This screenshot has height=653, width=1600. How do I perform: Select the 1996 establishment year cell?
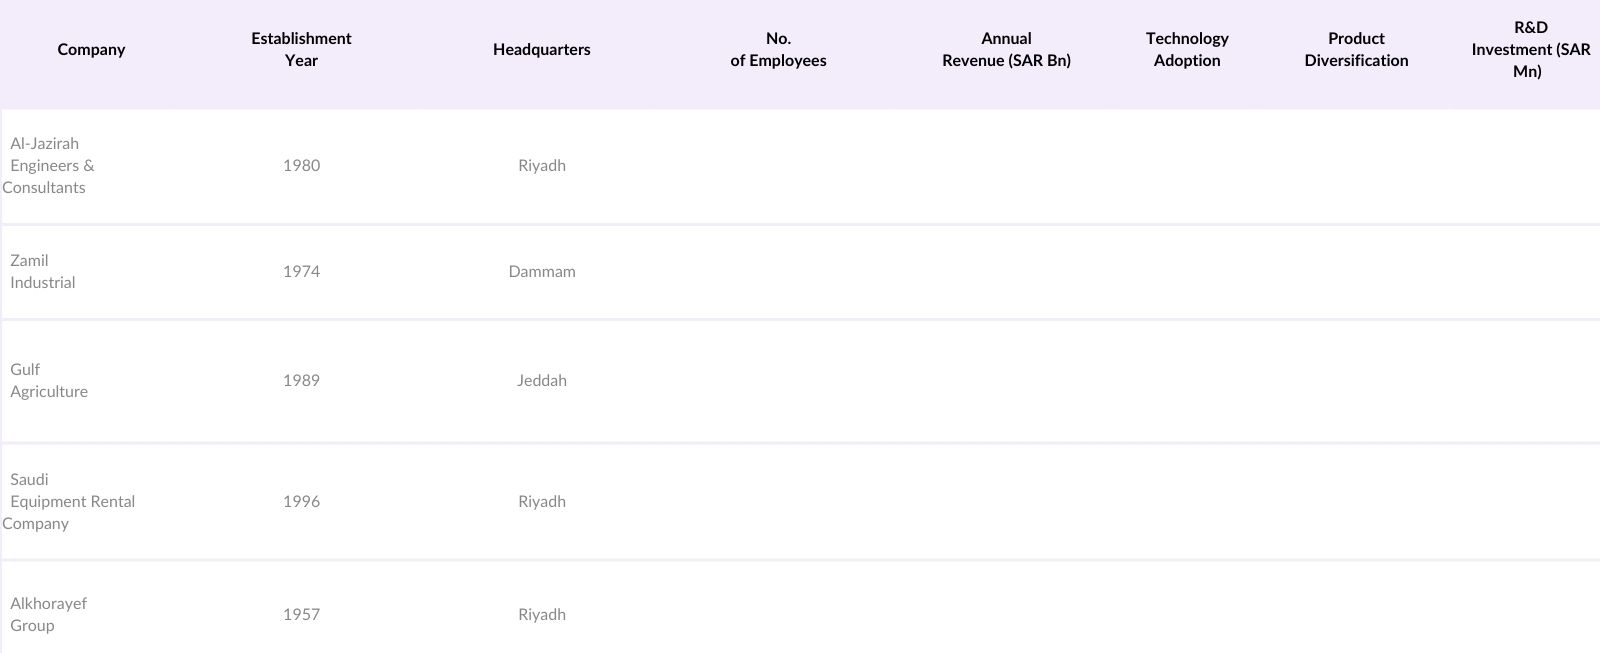pyautogui.click(x=301, y=502)
